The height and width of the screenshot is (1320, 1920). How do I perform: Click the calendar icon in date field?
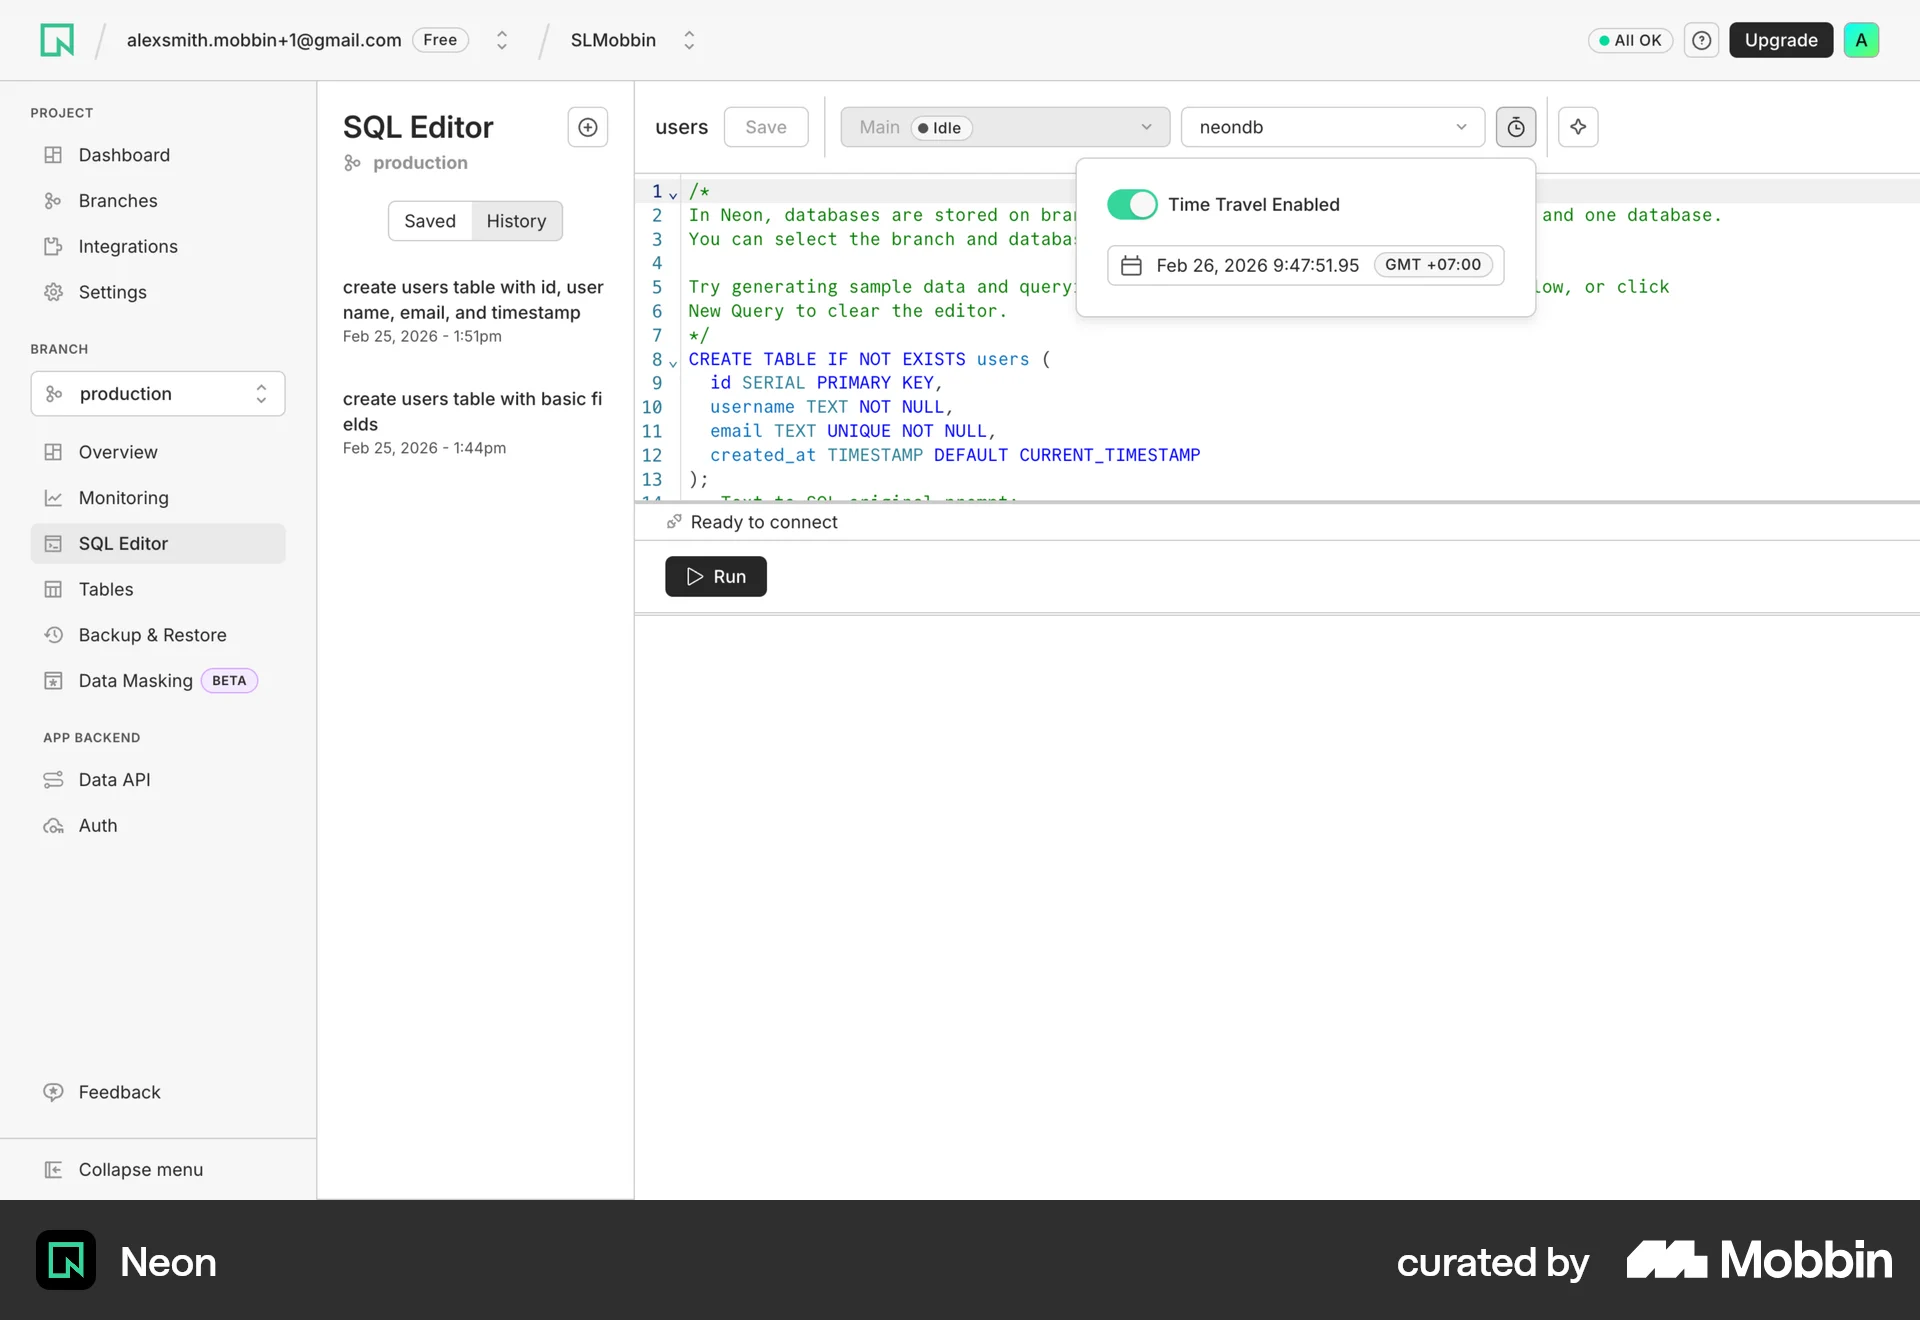(1131, 265)
